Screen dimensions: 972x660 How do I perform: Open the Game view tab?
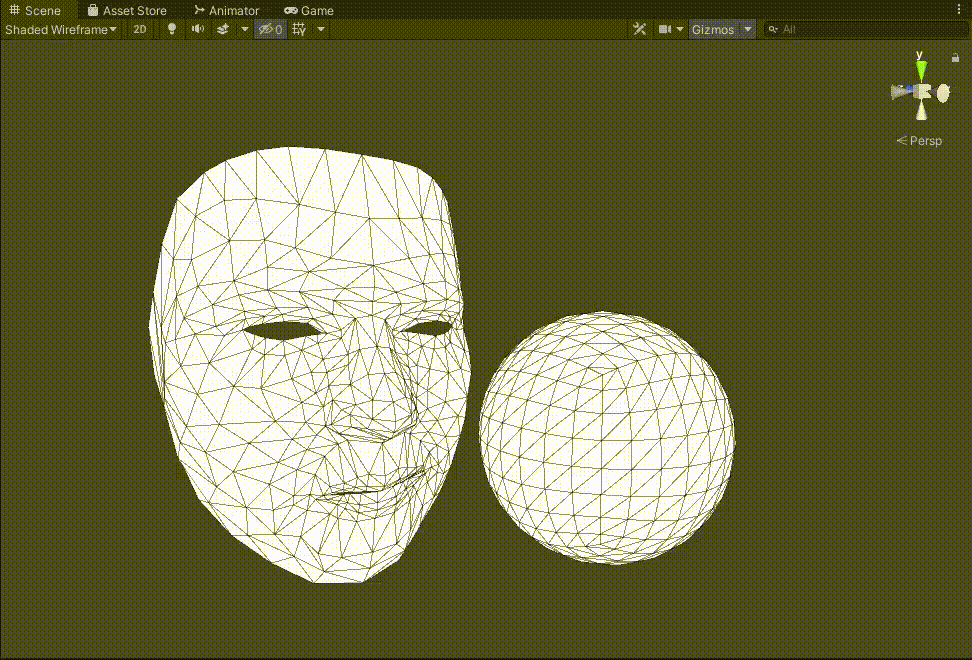(309, 10)
